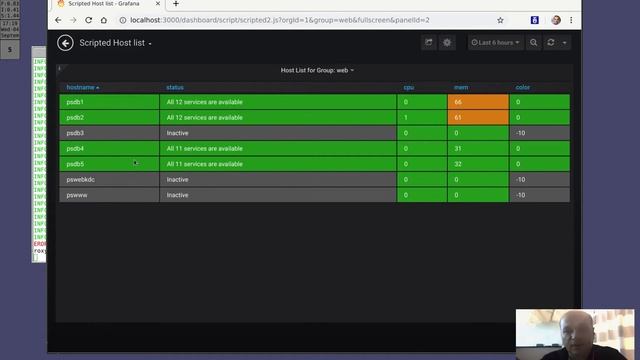Select the pswww hostname cell
The height and width of the screenshot is (360, 640).
pyautogui.click(x=109, y=195)
